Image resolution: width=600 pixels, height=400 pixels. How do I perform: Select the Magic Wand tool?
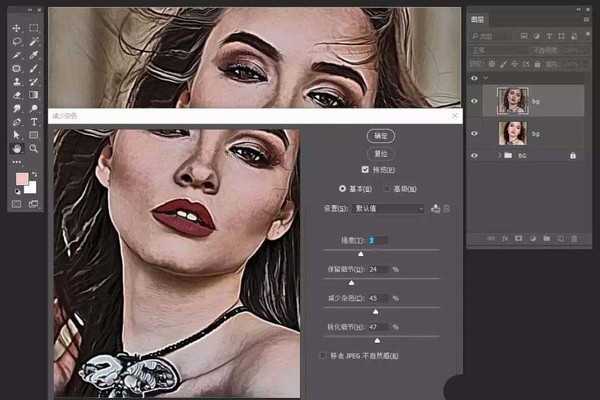(34, 41)
